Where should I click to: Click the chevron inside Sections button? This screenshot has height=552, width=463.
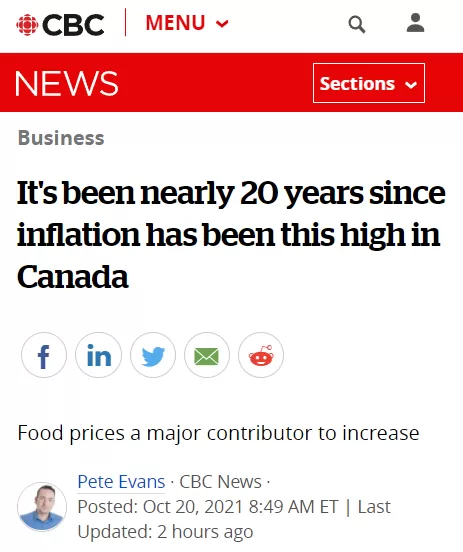(x=411, y=85)
